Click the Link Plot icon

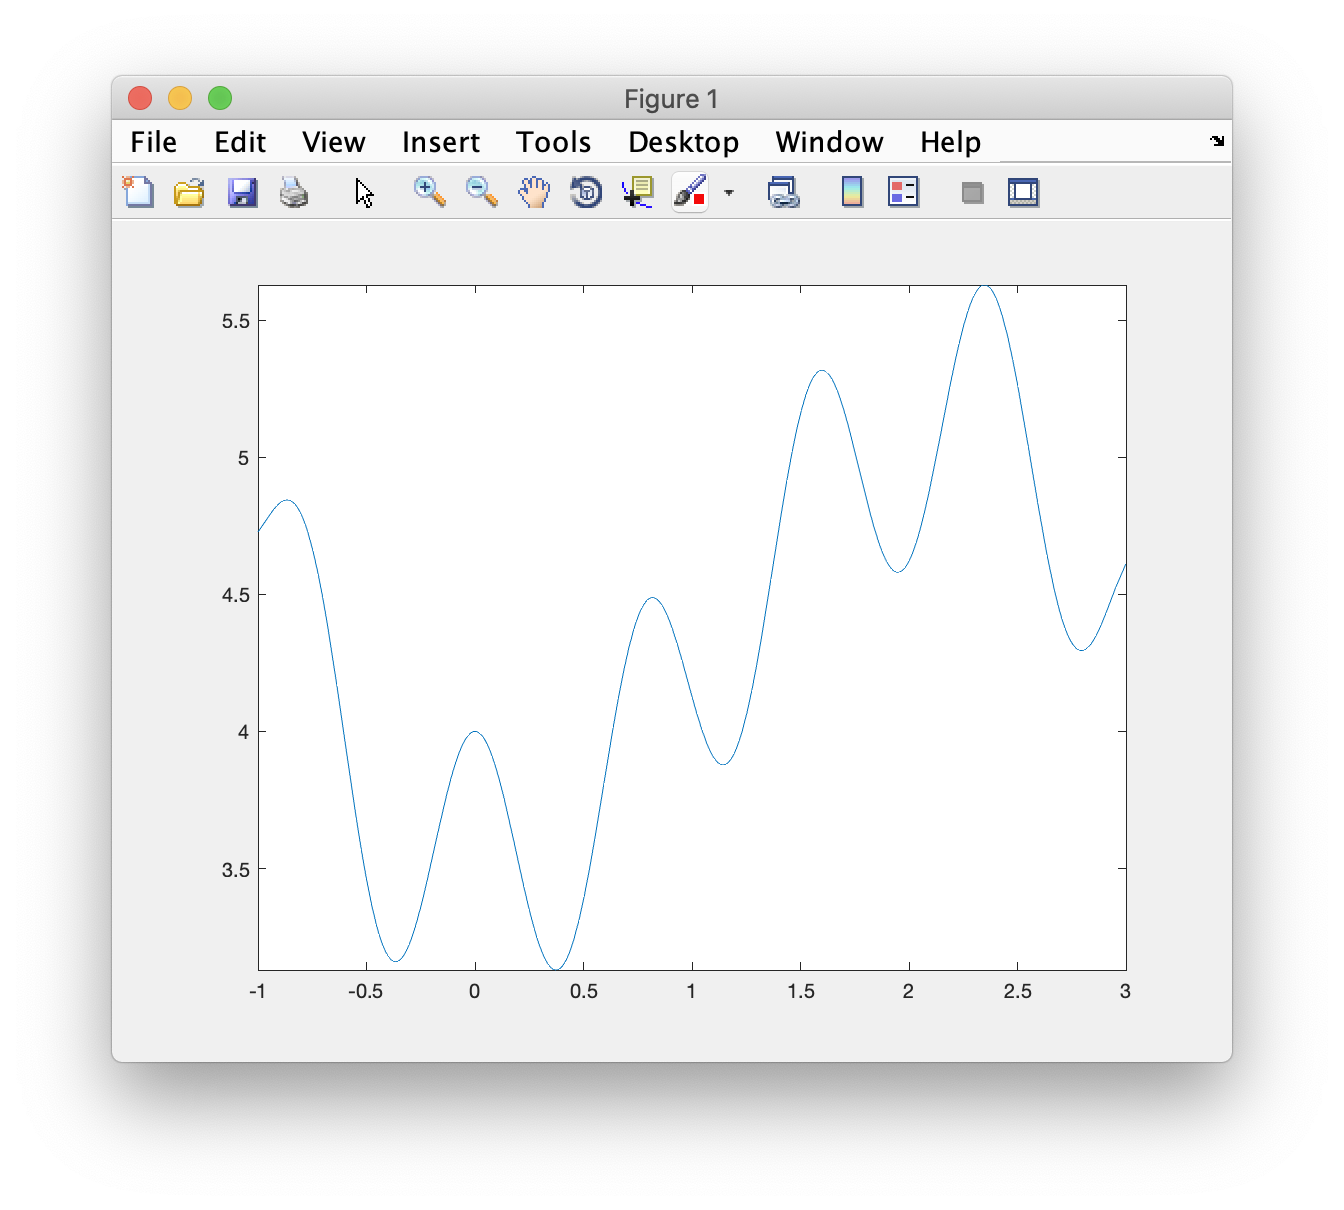click(x=783, y=192)
